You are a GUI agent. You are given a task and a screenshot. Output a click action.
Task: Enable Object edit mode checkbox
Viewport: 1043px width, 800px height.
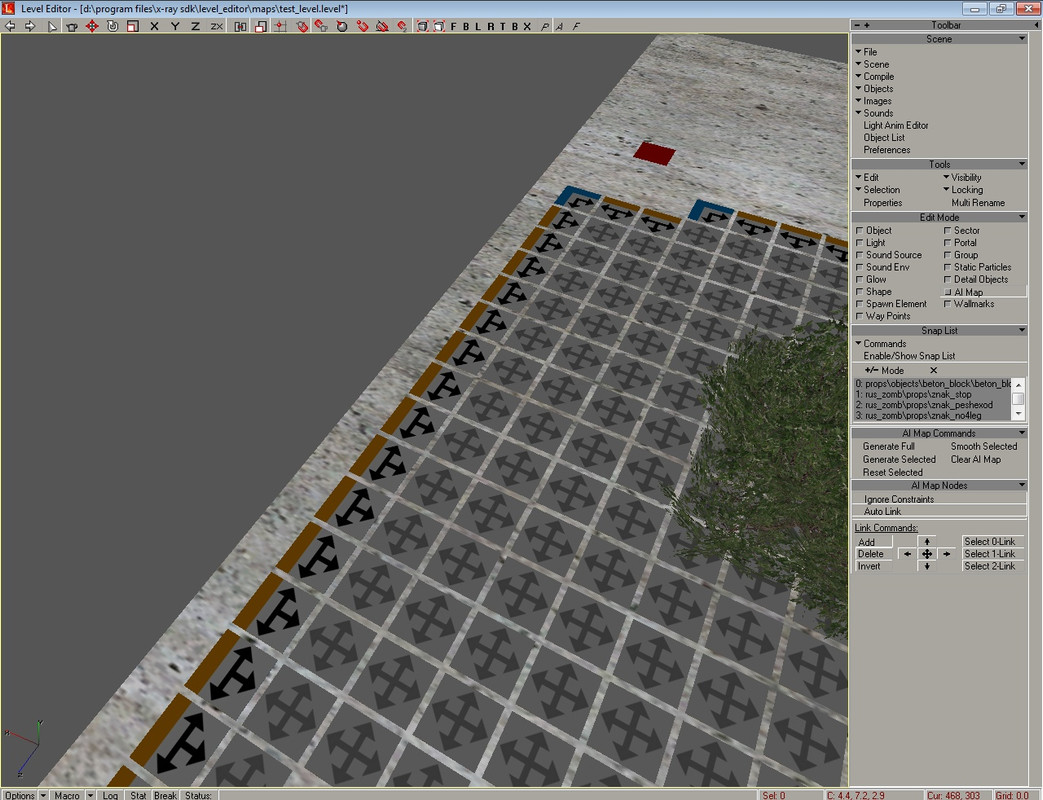(859, 231)
